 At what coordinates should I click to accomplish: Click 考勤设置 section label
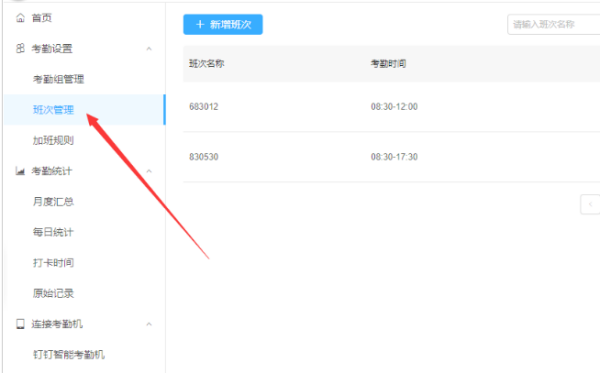coord(52,49)
